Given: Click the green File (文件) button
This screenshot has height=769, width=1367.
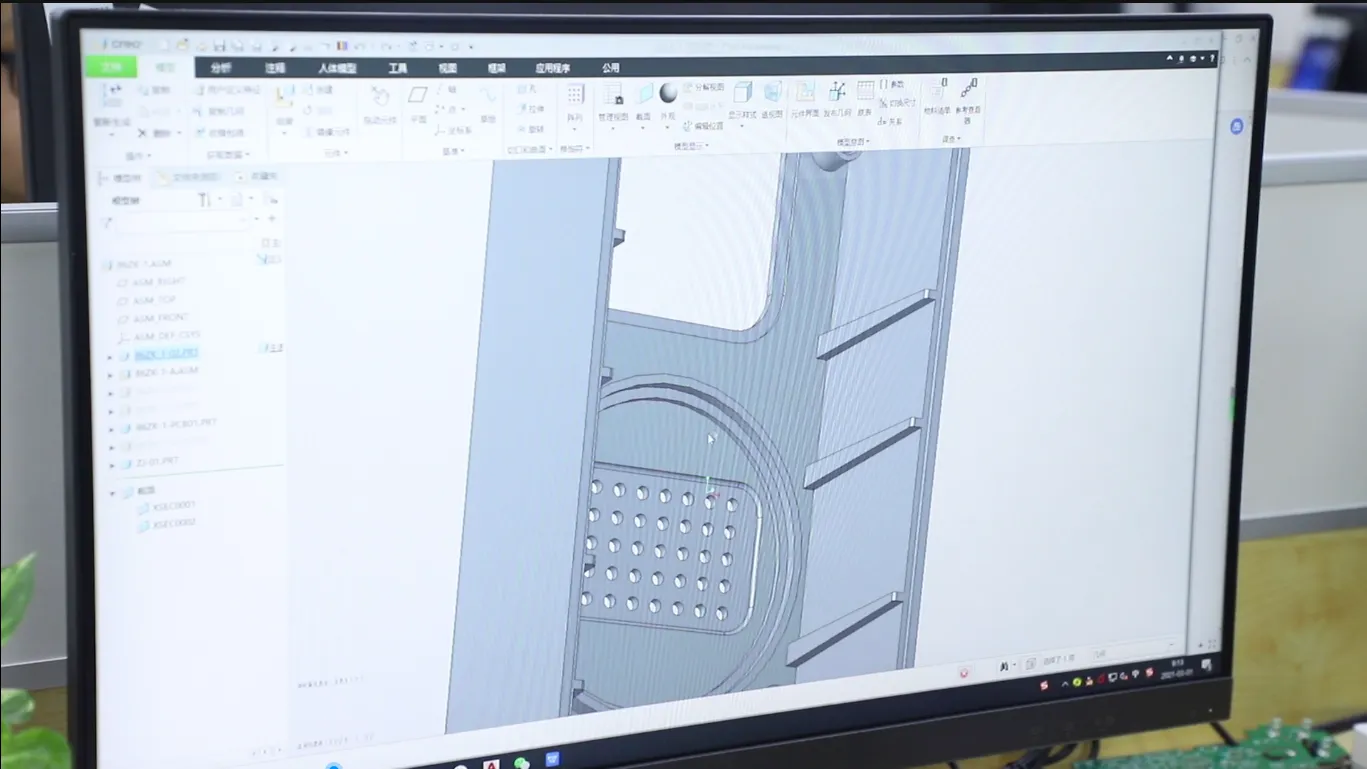Looking at the screenshot, I should click(x=111, y=67).
